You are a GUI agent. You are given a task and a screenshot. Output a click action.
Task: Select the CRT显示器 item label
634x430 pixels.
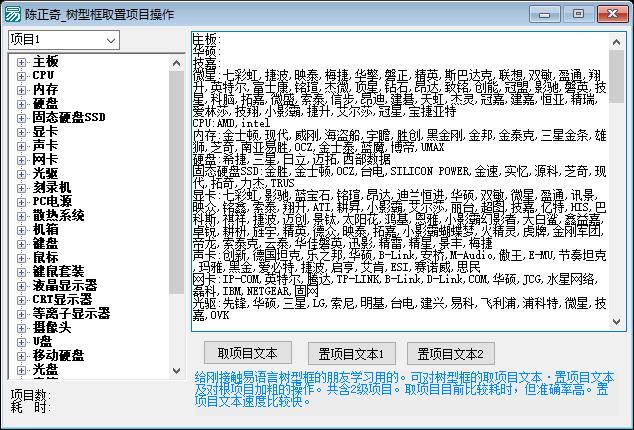tap(63, 300)
